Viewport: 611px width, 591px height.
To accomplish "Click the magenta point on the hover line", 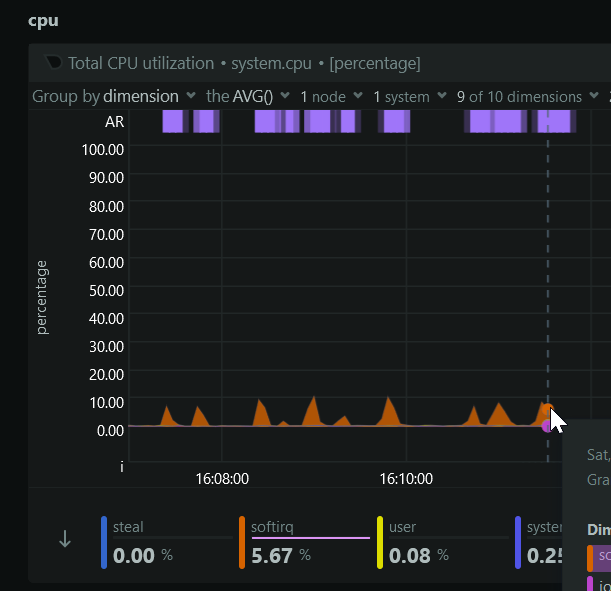I will [547, 426].
